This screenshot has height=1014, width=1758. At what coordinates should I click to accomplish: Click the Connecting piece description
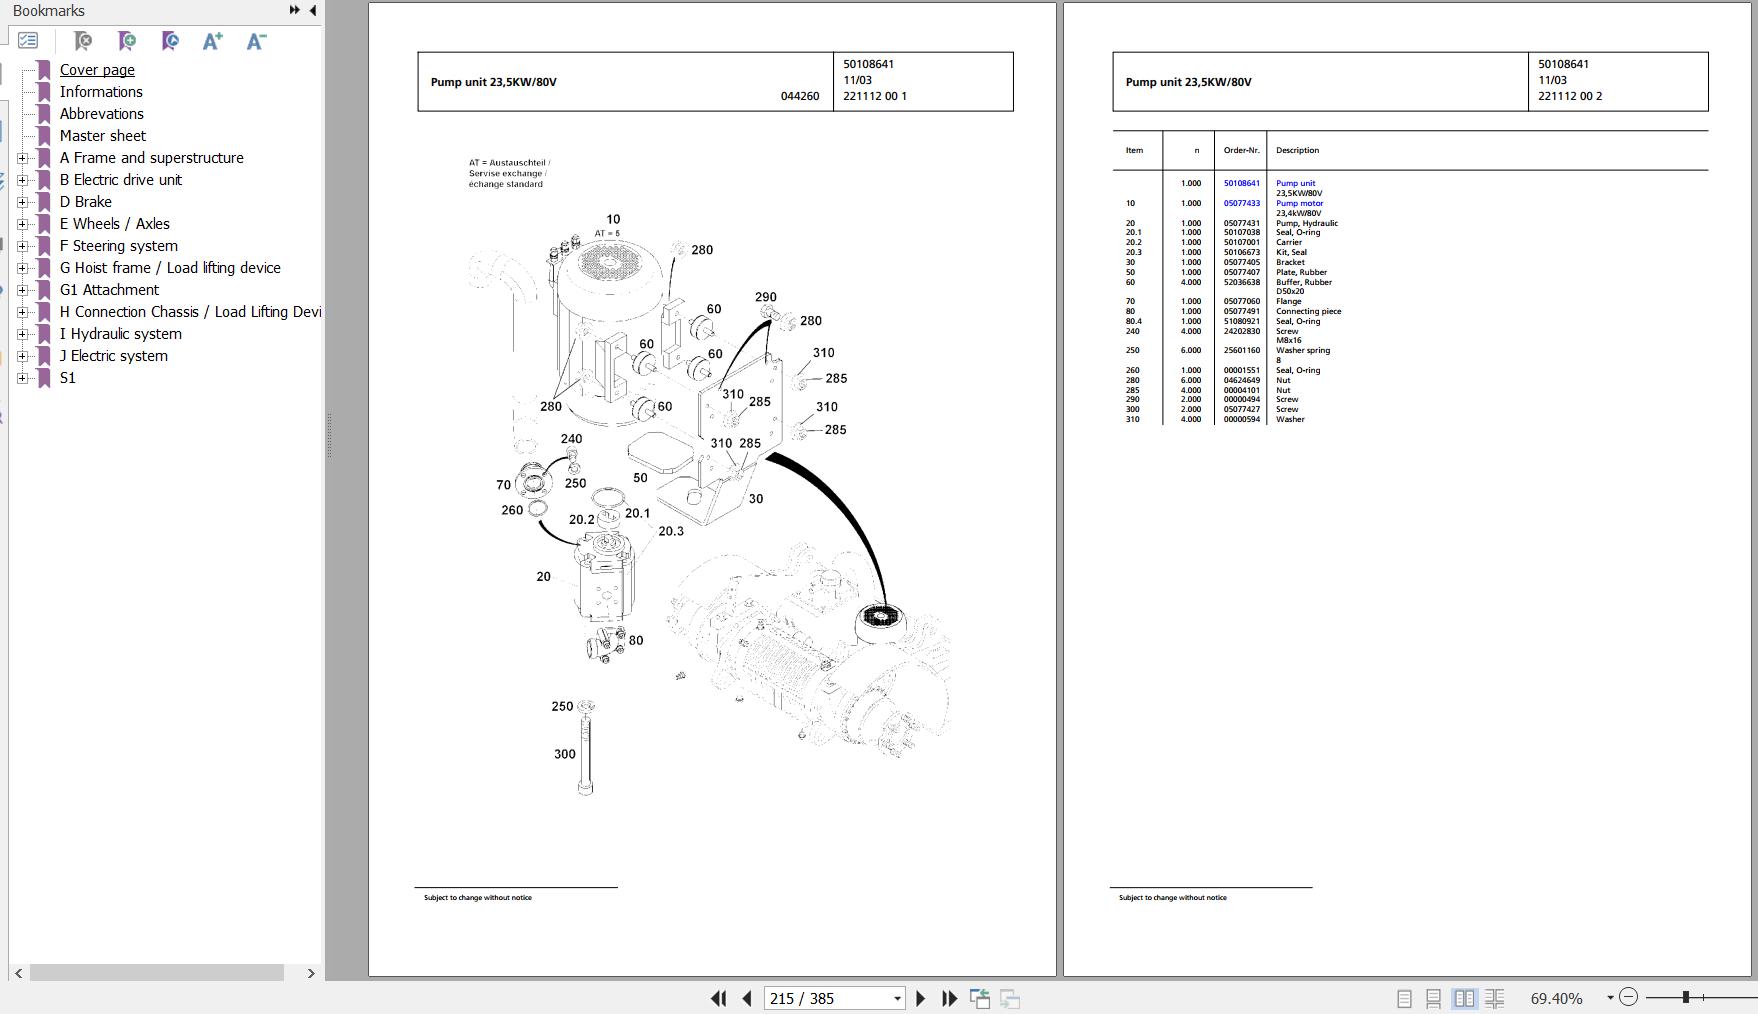click(1308, 311)
